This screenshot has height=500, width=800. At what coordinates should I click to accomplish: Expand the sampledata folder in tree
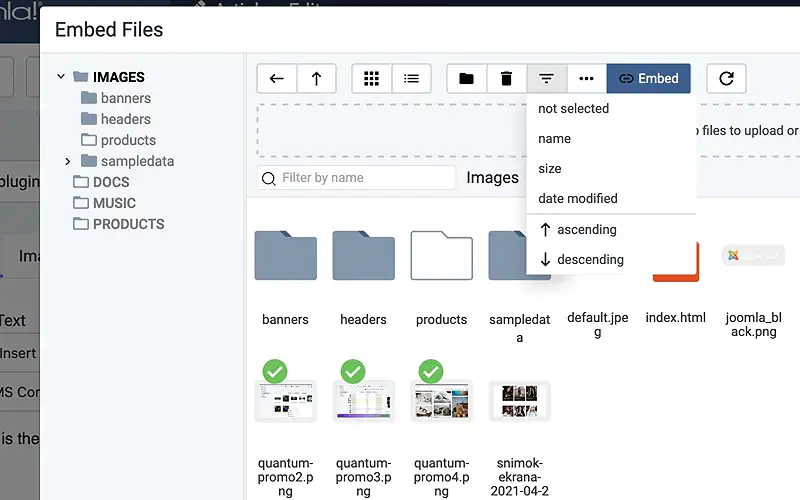[x=68, y=161]
